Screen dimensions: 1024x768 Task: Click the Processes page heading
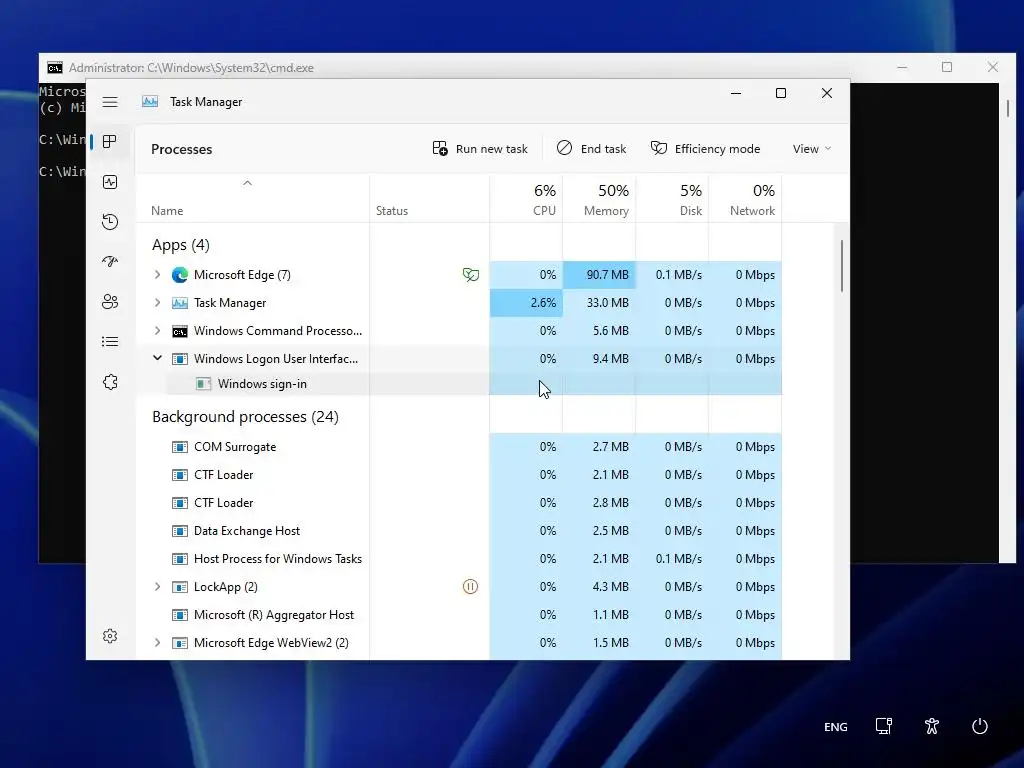(x=182, y=150)
